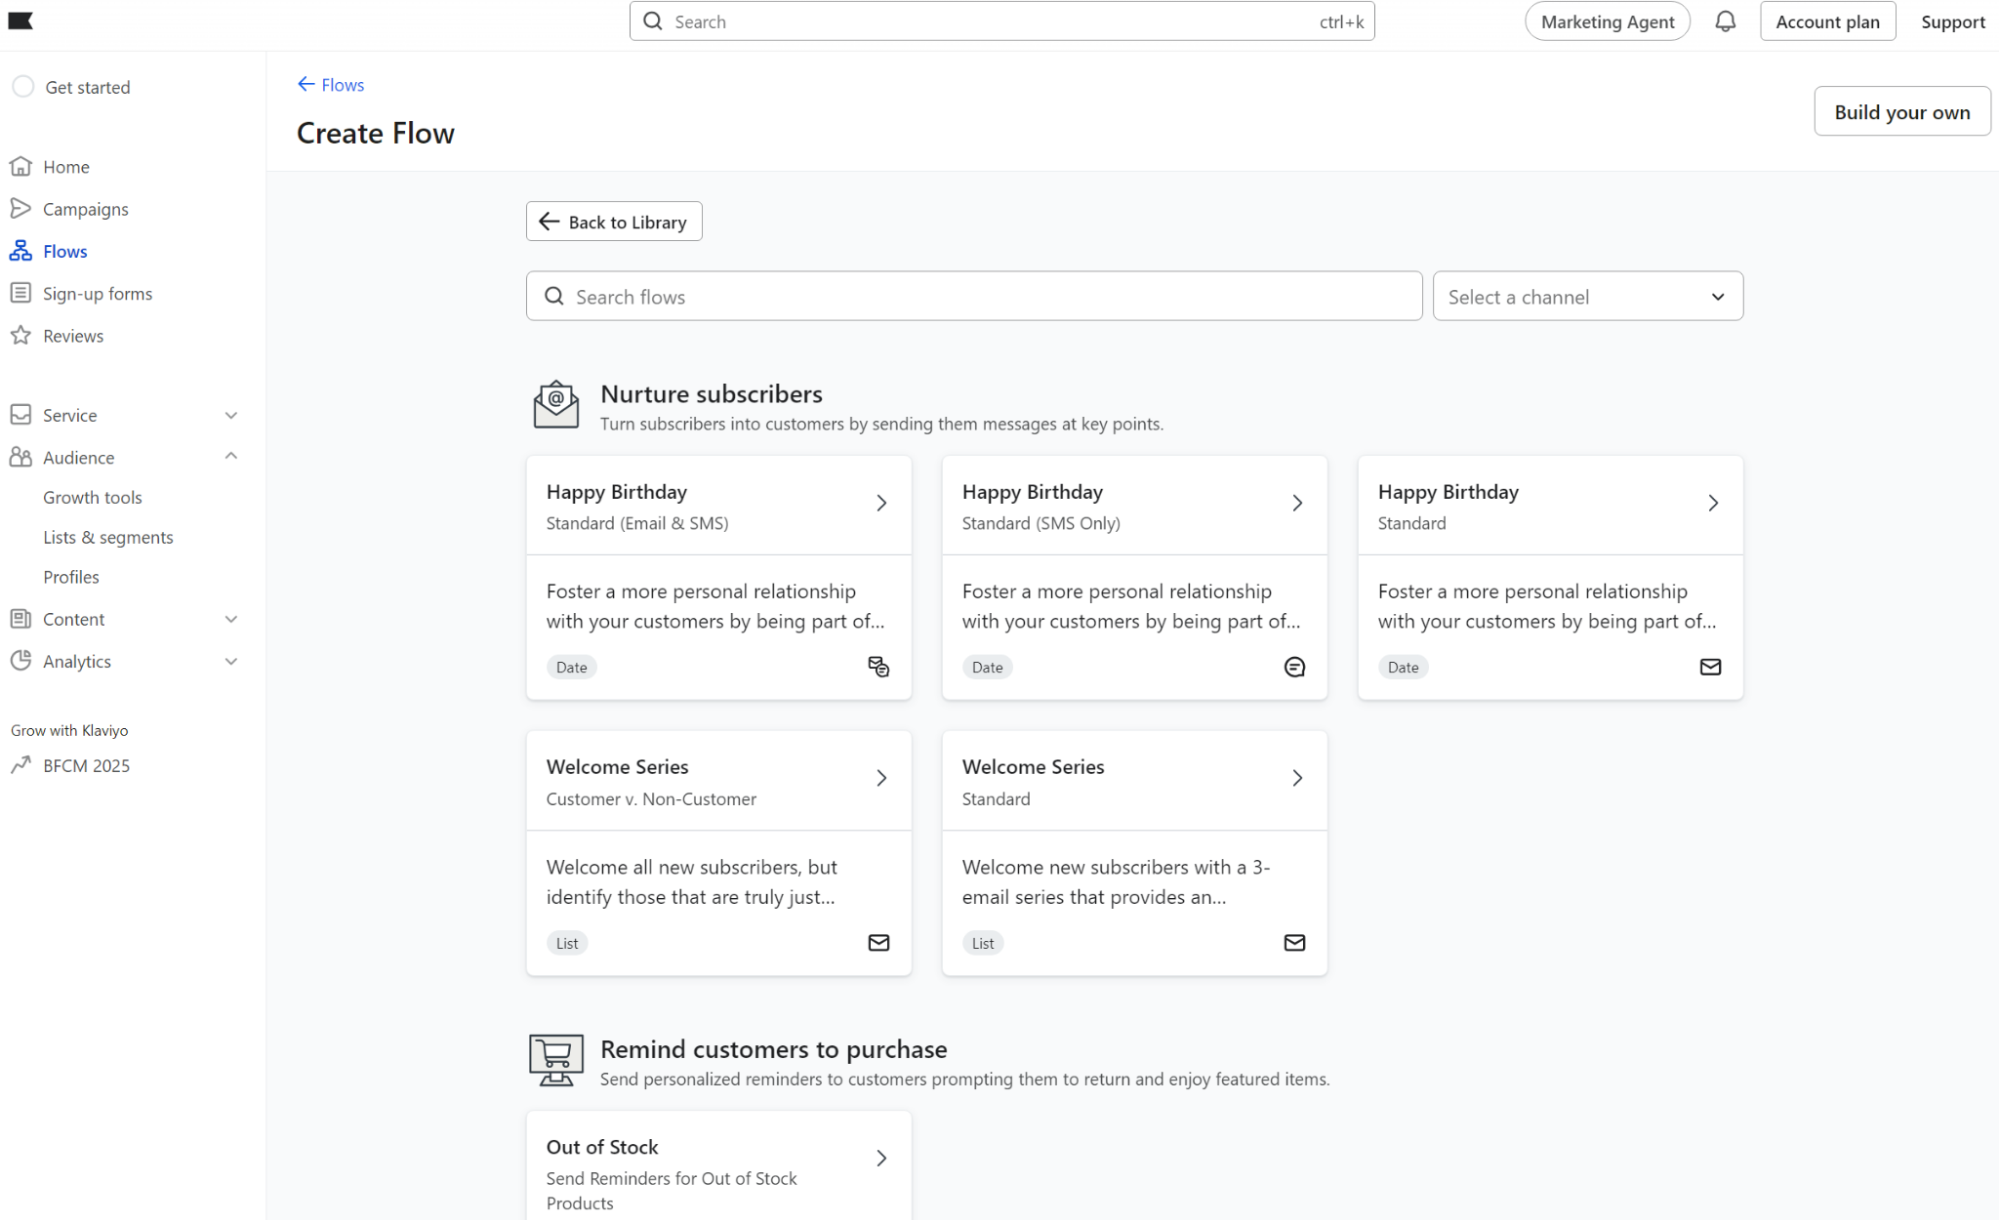Click email-and-SMS channel icon on first Happy Birthday card

[878, 667]
